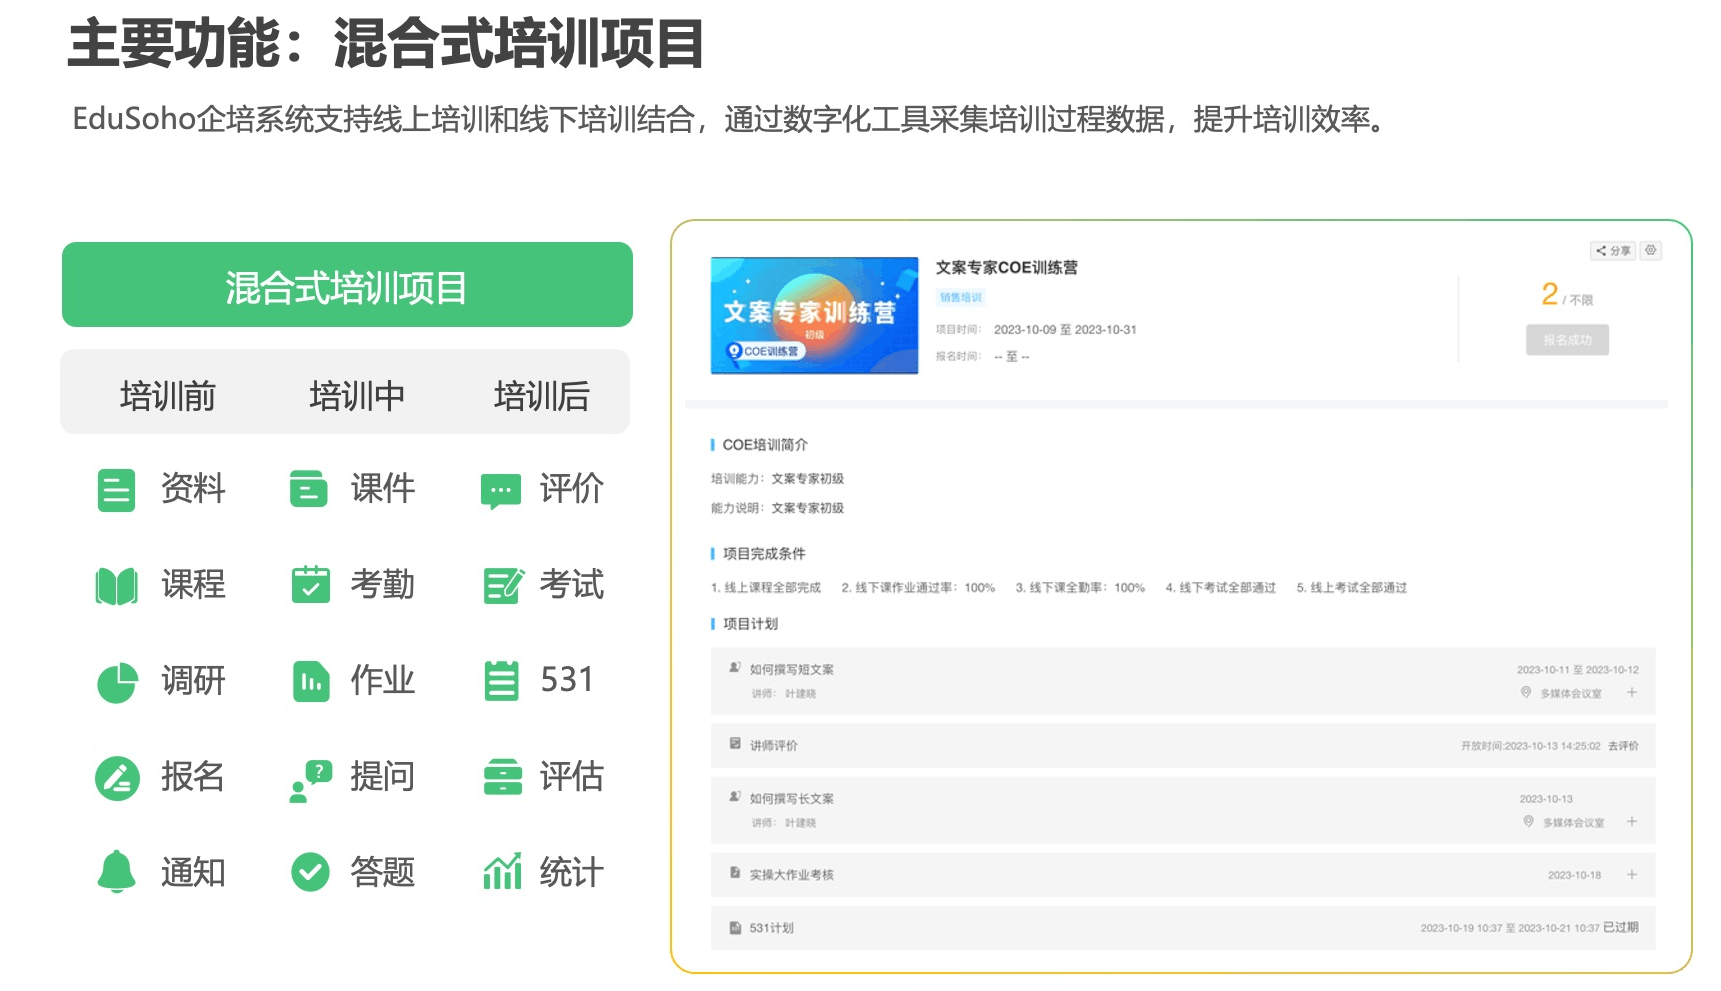Click the 课件 archive box icon
The width and height of the screenshot is (1721, 991).
(308, 489)
